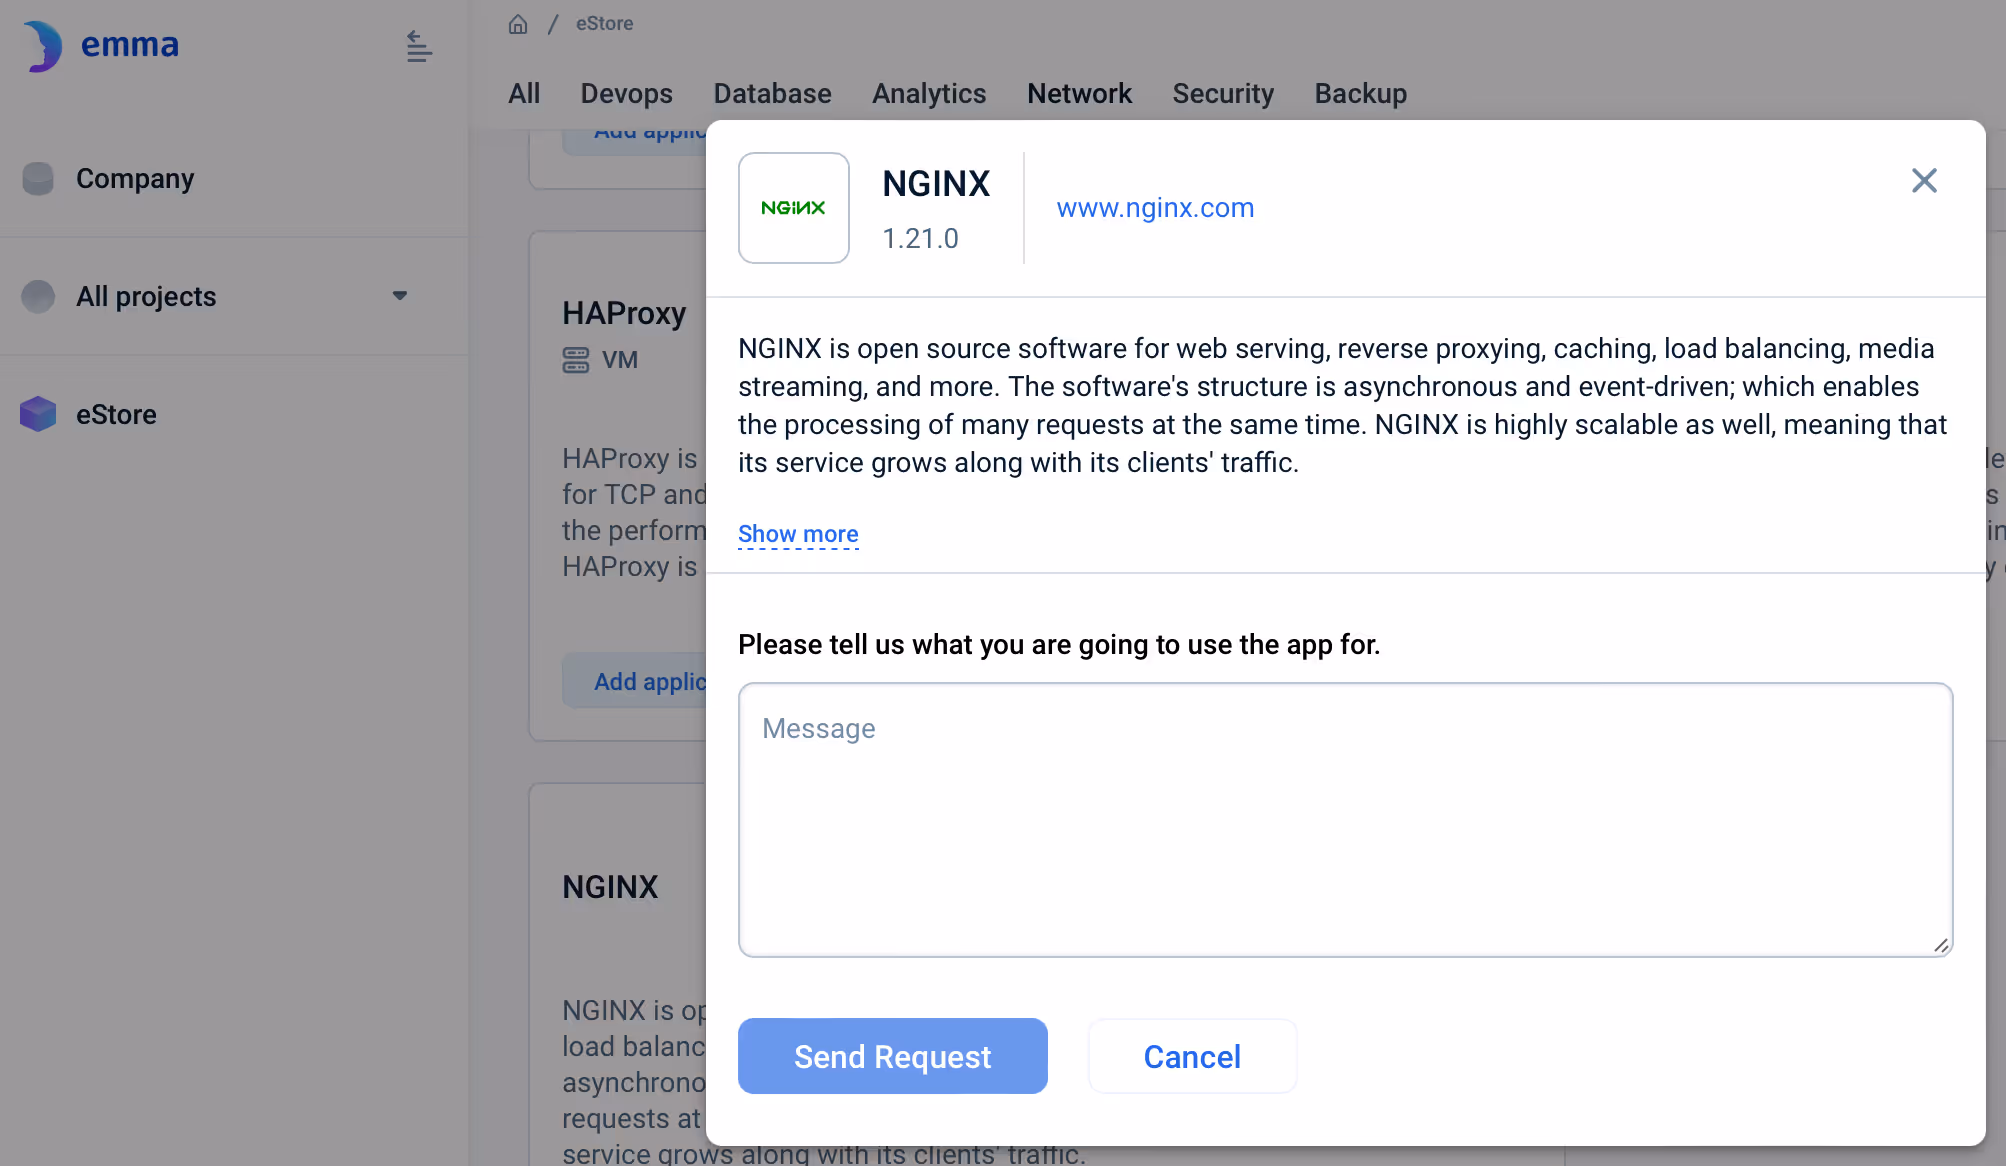This screenshot has height=1166, width=2006.
Task: Click the NGINX logo in the dialog
Action: point(793,207)
